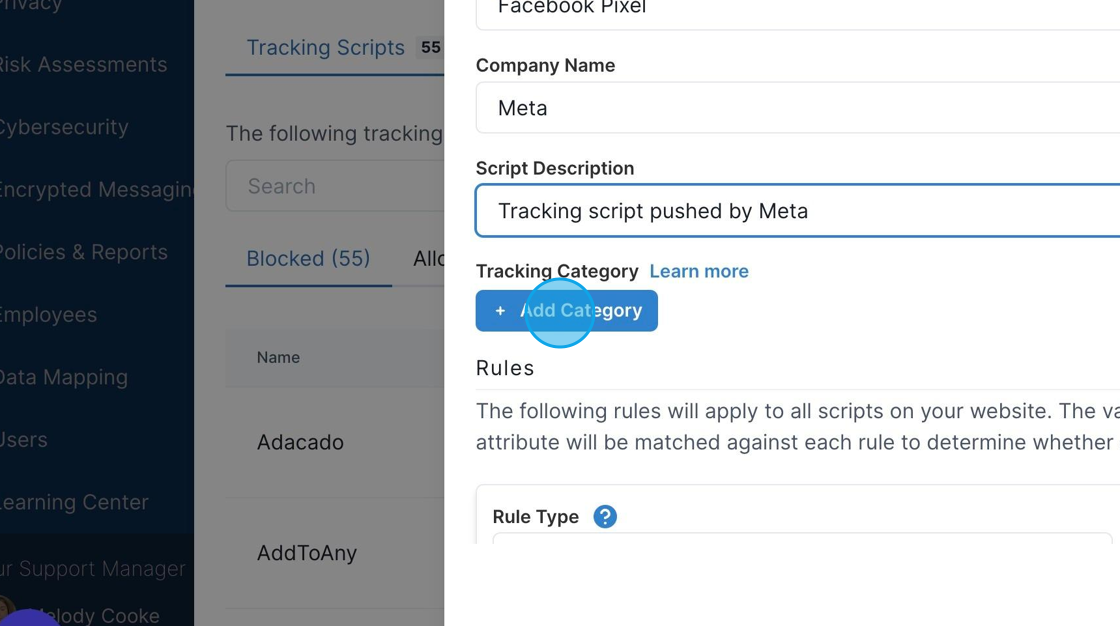Click the Search box for tracking scripts
This screenshot has height=626, width=1120.
[335, 186]
